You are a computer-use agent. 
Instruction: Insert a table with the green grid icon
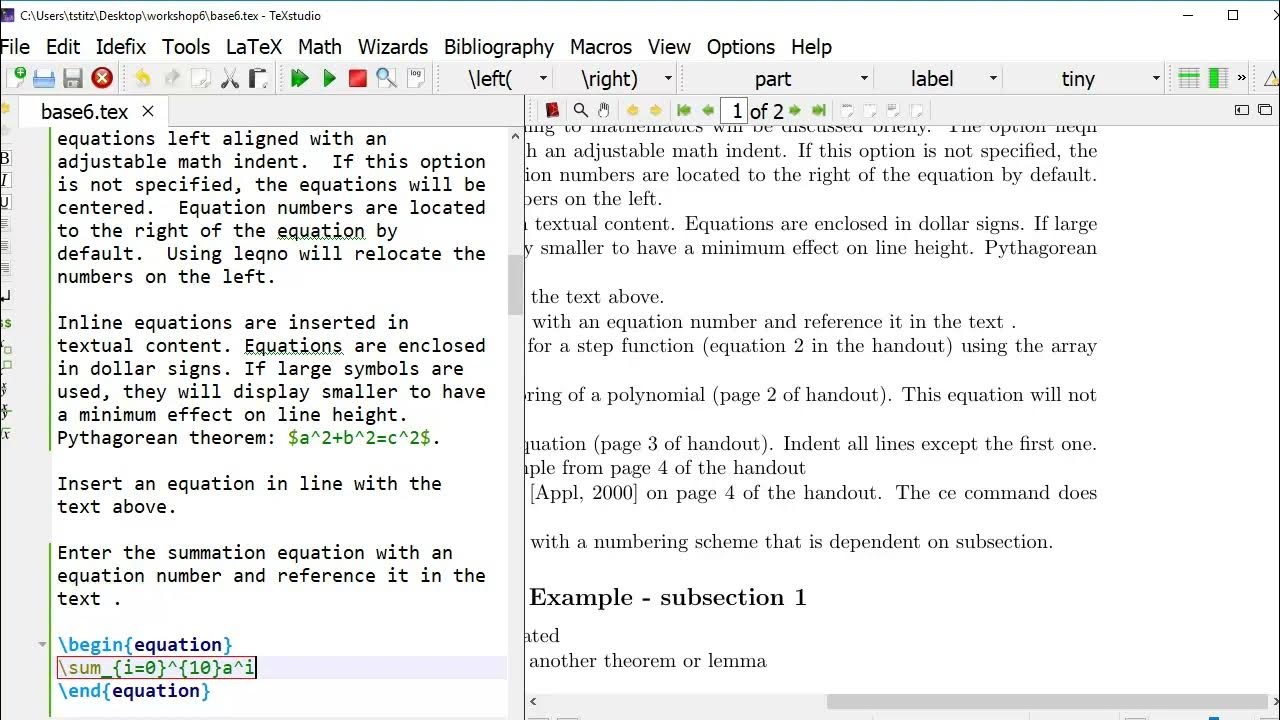(x=1189, y=78)
